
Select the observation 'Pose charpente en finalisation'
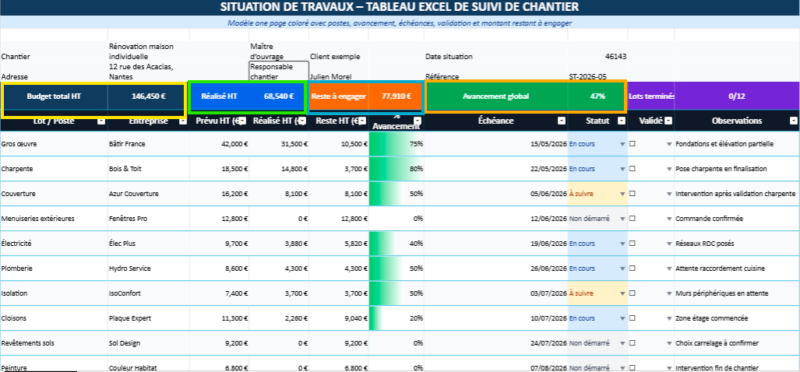pos(737,168)
